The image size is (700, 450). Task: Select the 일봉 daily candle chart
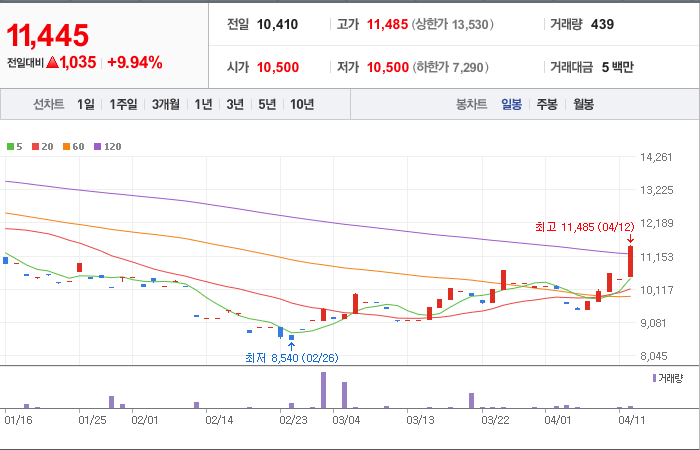(511, 104)
